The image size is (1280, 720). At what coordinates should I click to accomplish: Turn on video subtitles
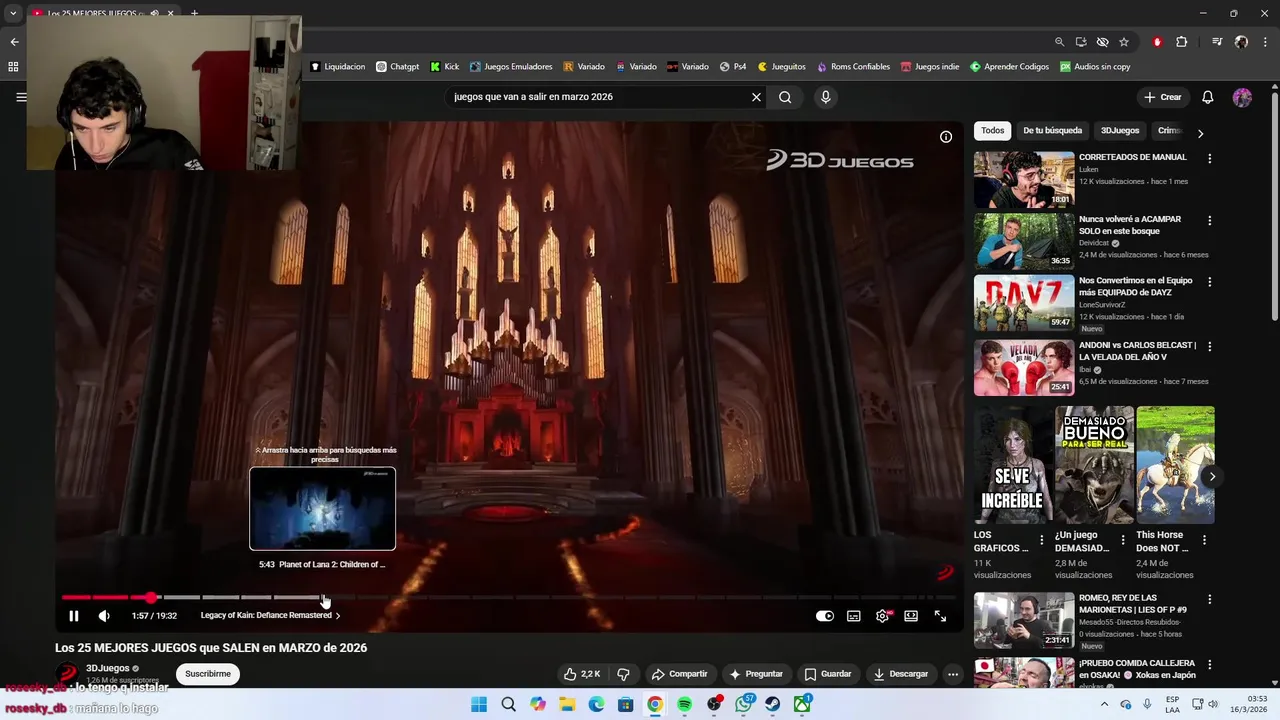click(x=854, y=616)
